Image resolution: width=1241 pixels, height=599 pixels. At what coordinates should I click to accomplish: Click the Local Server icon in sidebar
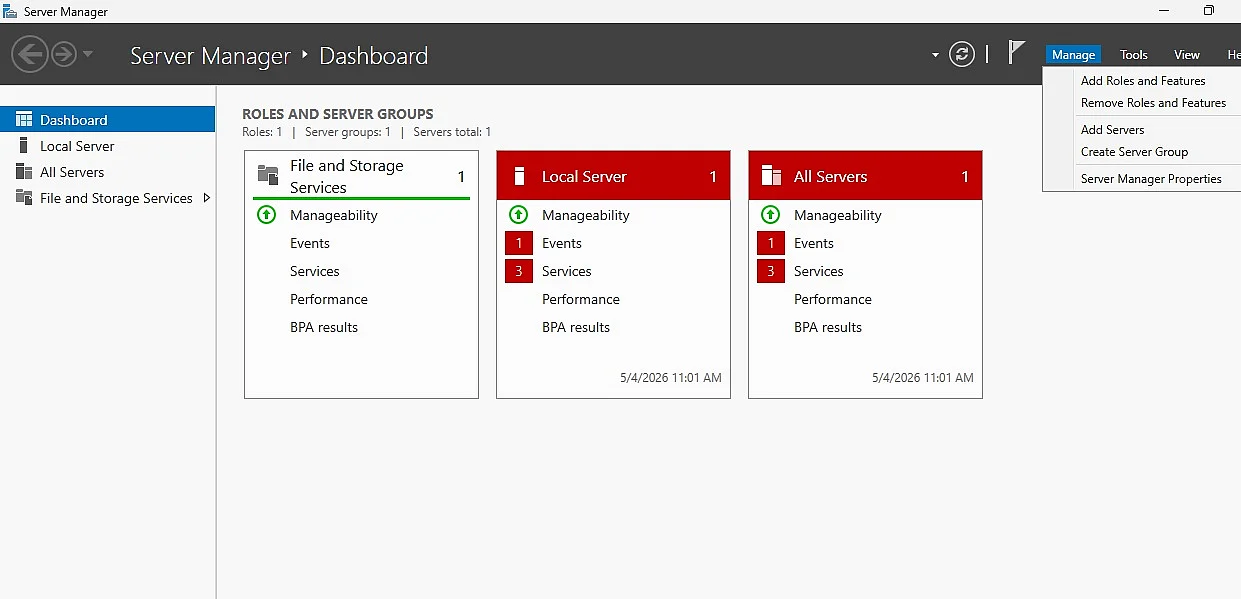24,146
